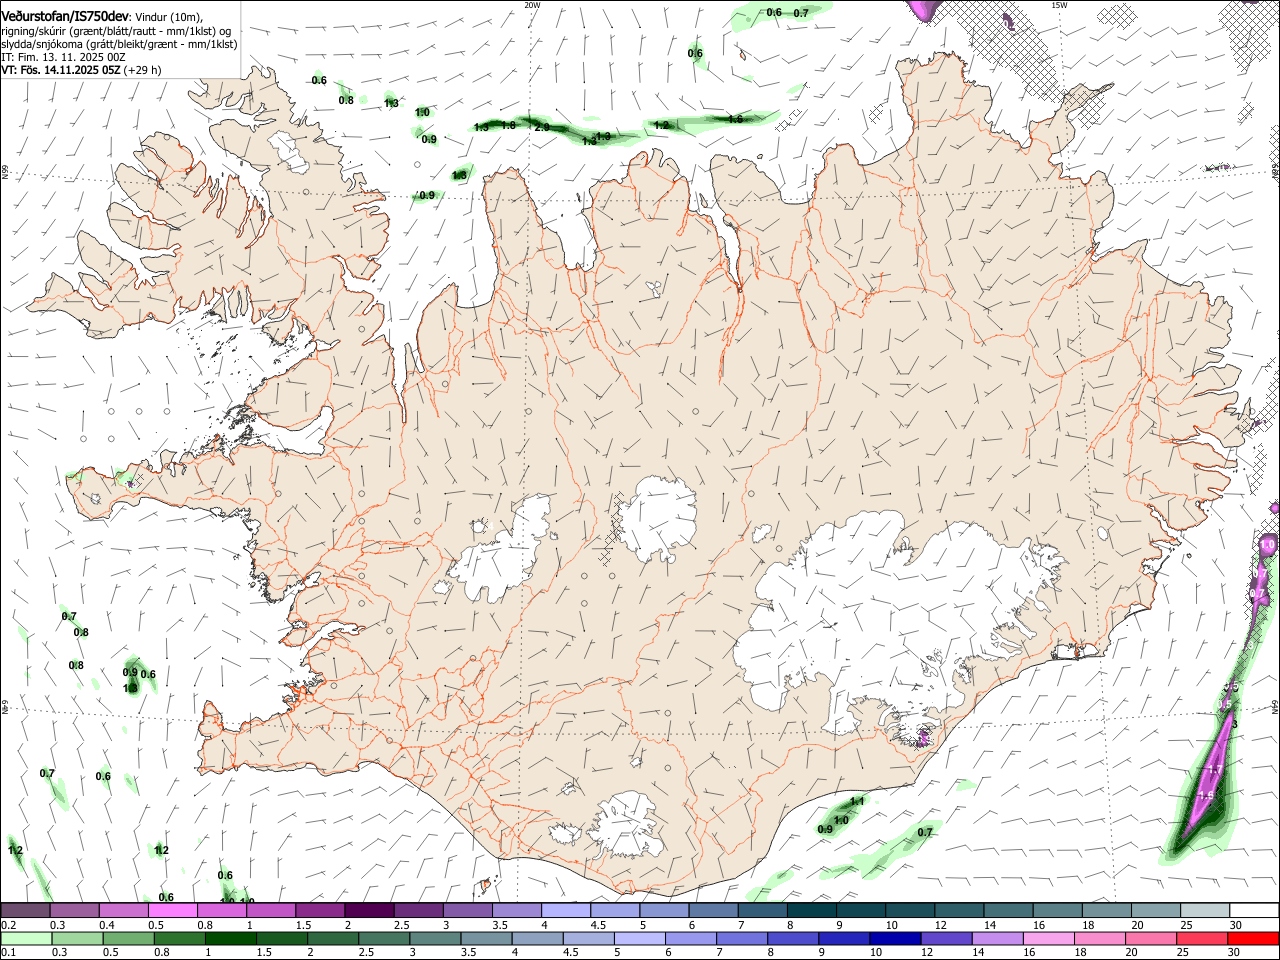Viewport: 1280px width, 960px height.
Task: Click the bright red swatch labeled 30 in lower legend
Action: click(1253, 938)
